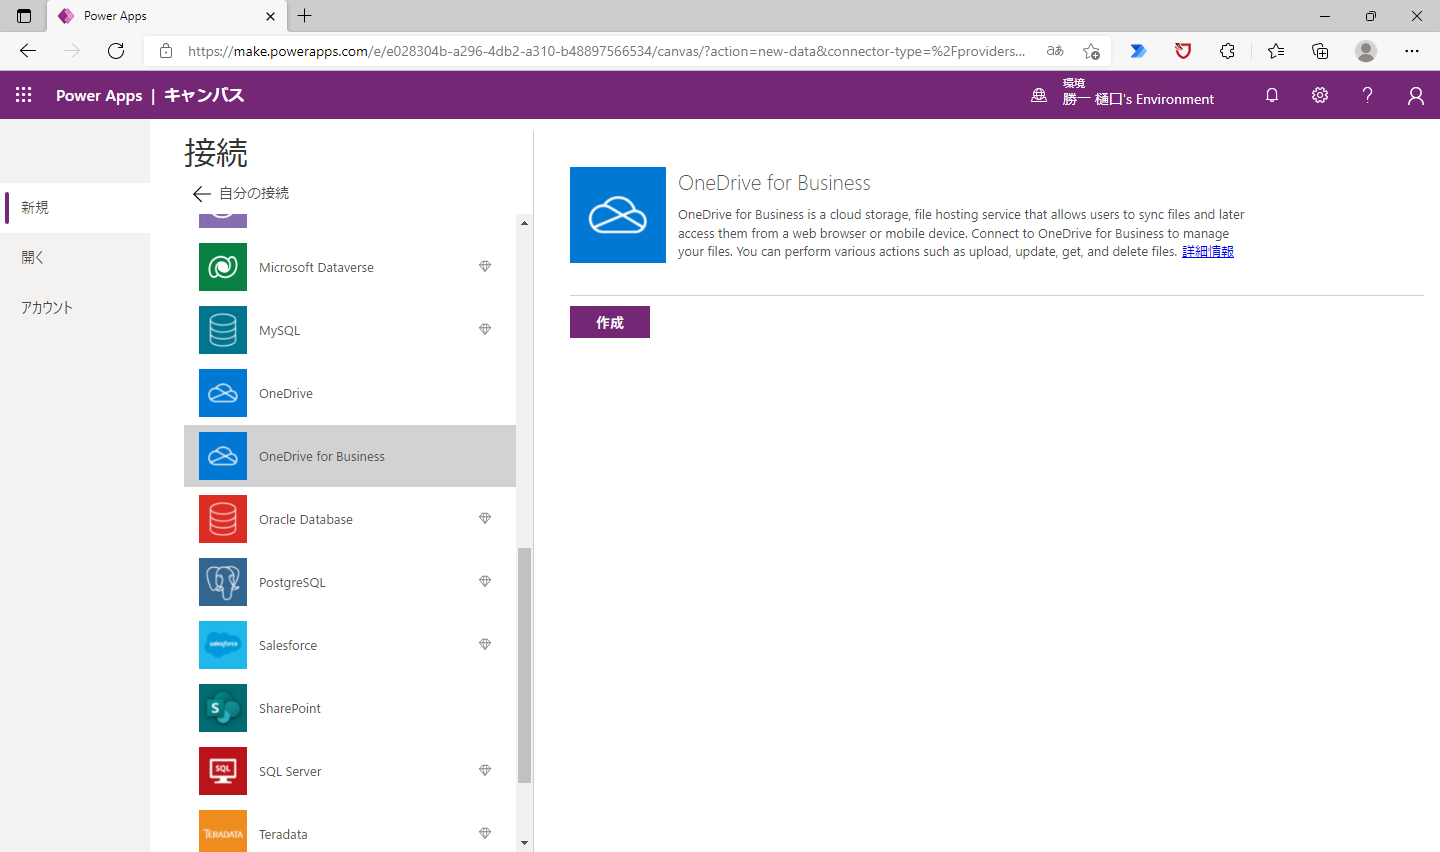Screen dimensions: 1440x852
Task: Click the red shield extension icon
Action: pos(1183,51)
